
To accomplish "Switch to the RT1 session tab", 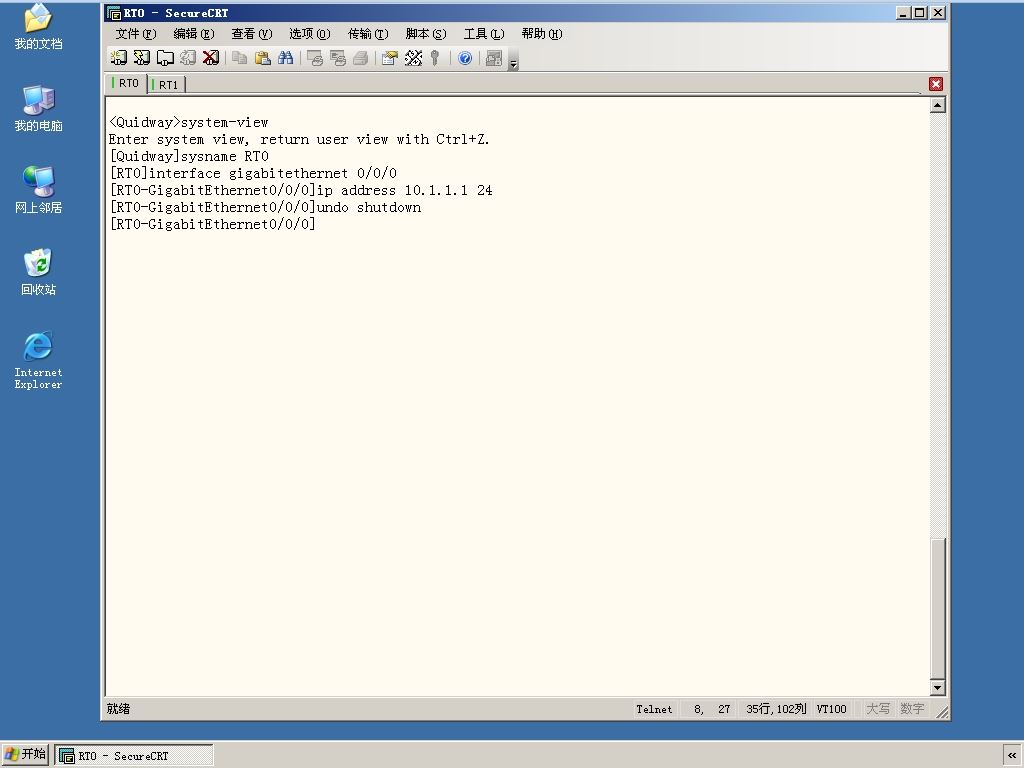I will (167, 84).
